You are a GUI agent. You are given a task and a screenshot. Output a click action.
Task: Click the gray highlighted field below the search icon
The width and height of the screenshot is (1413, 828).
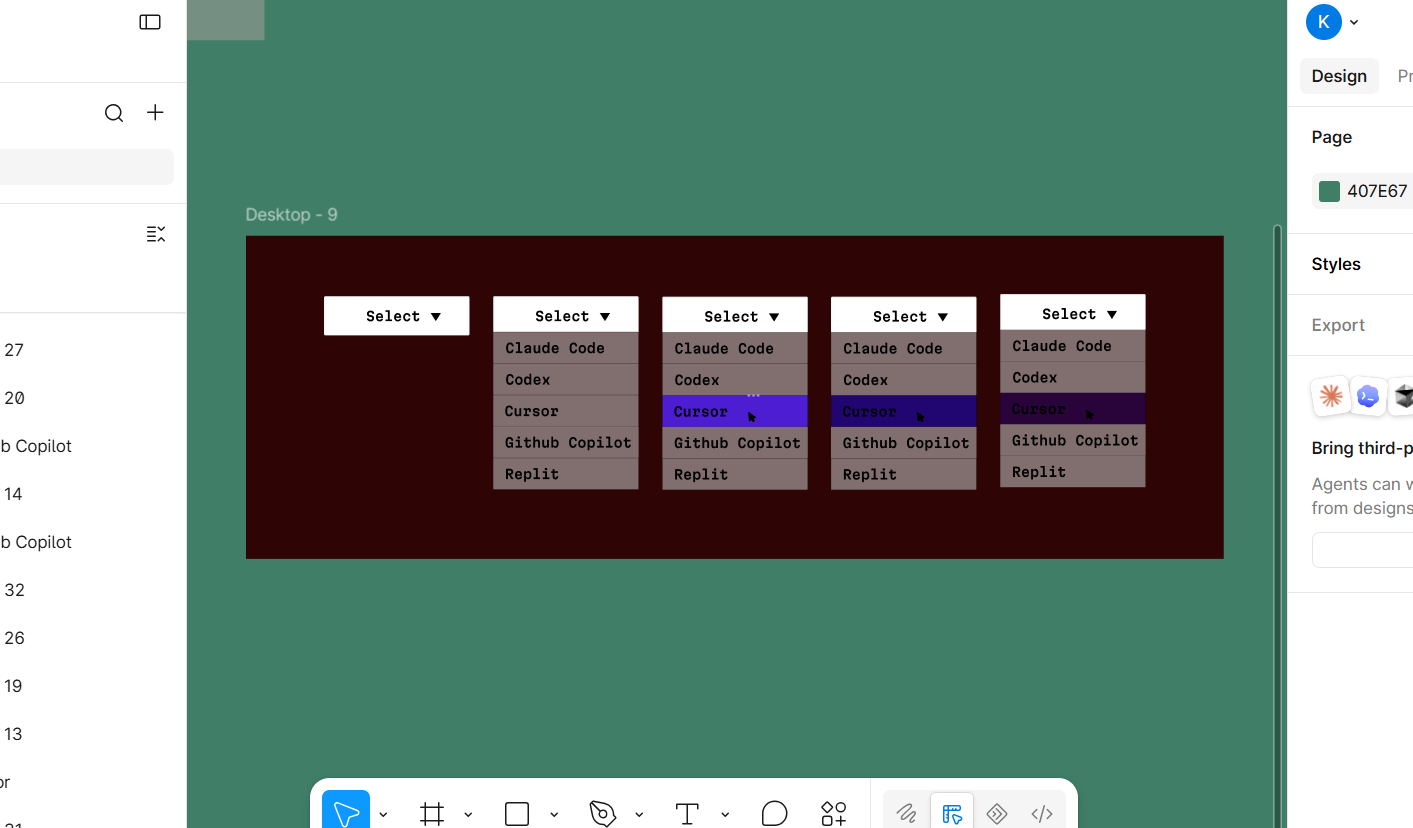click(x=87, y=167)
